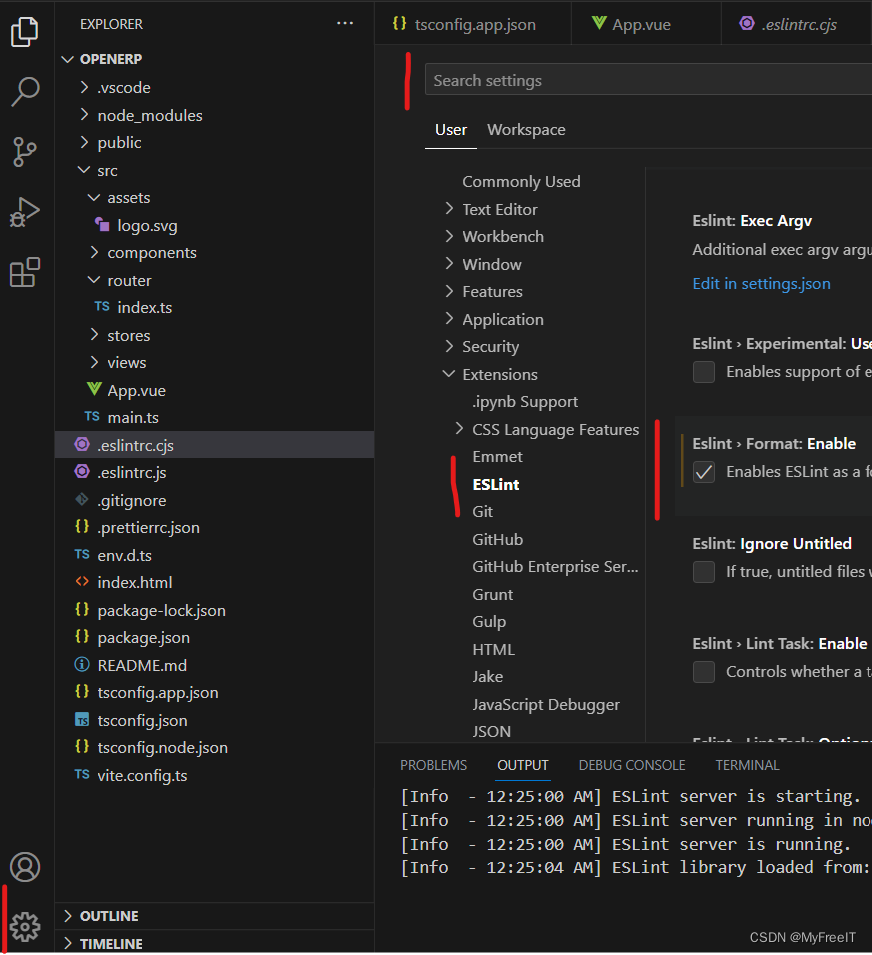Expand the node_modules folder
The height and width of the screenshot is (955, 872).
tap(85, 115)
